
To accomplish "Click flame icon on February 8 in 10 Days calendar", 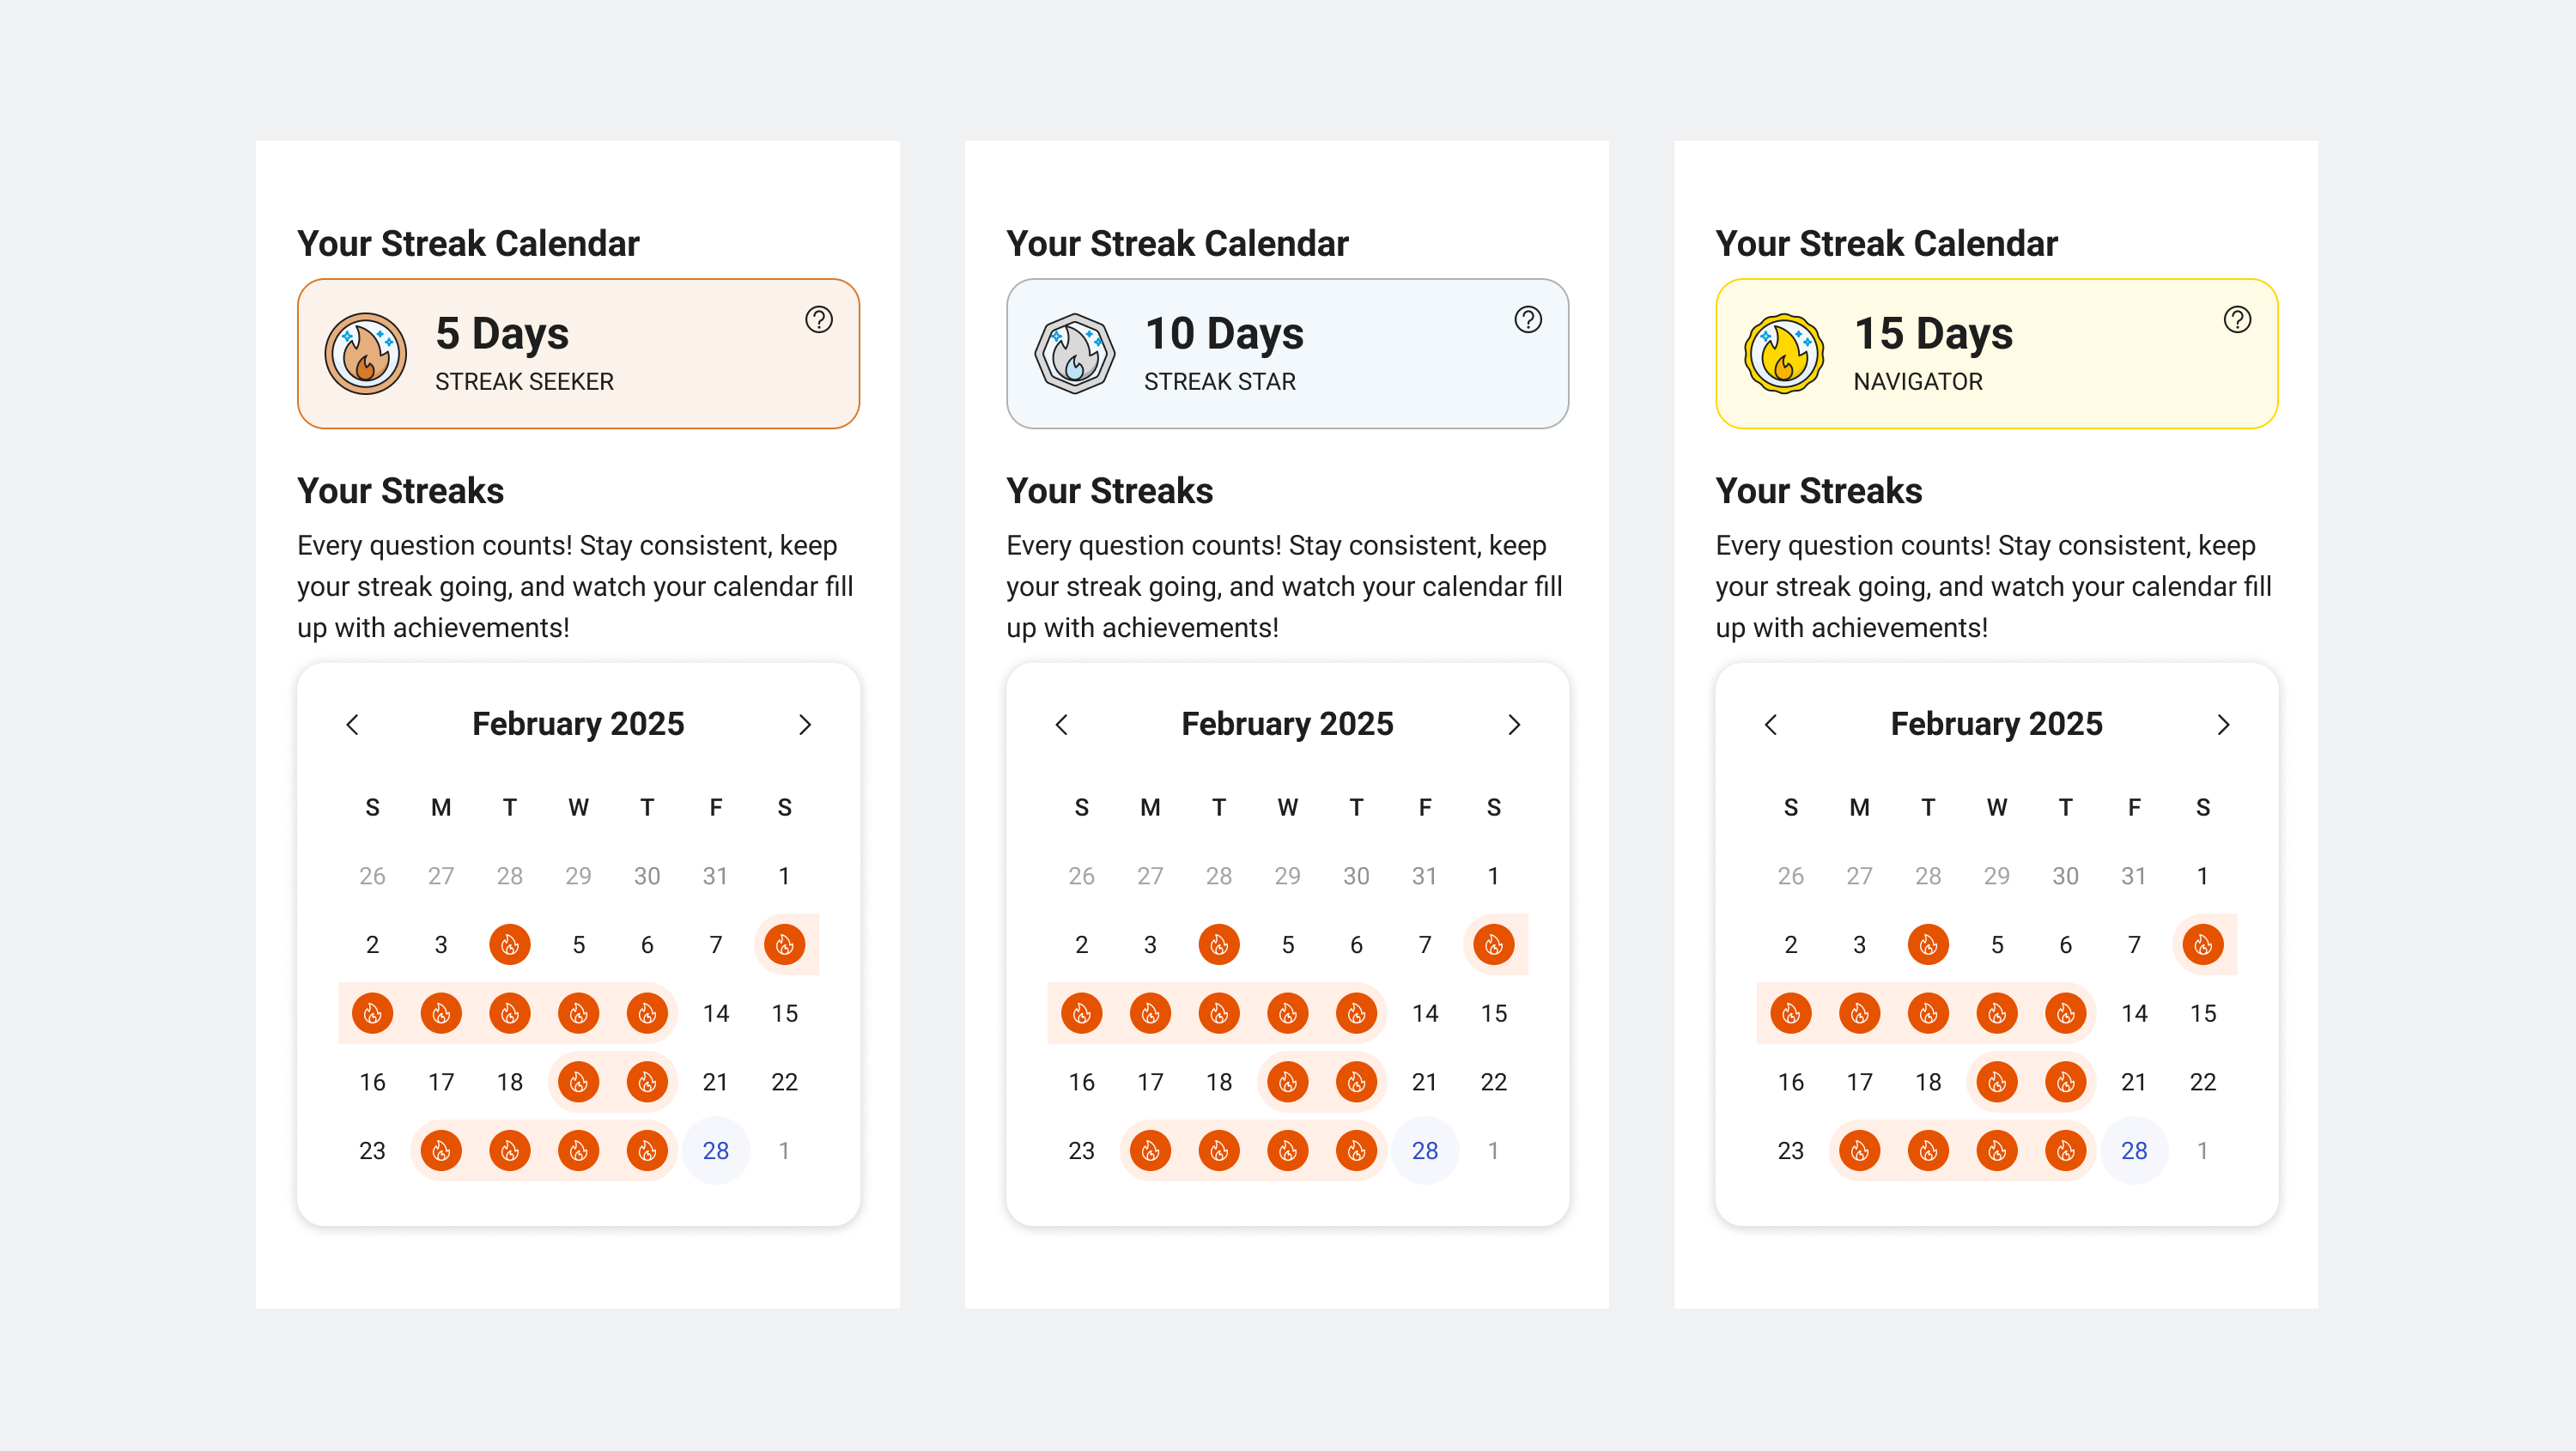I will tap(1494, 945).
